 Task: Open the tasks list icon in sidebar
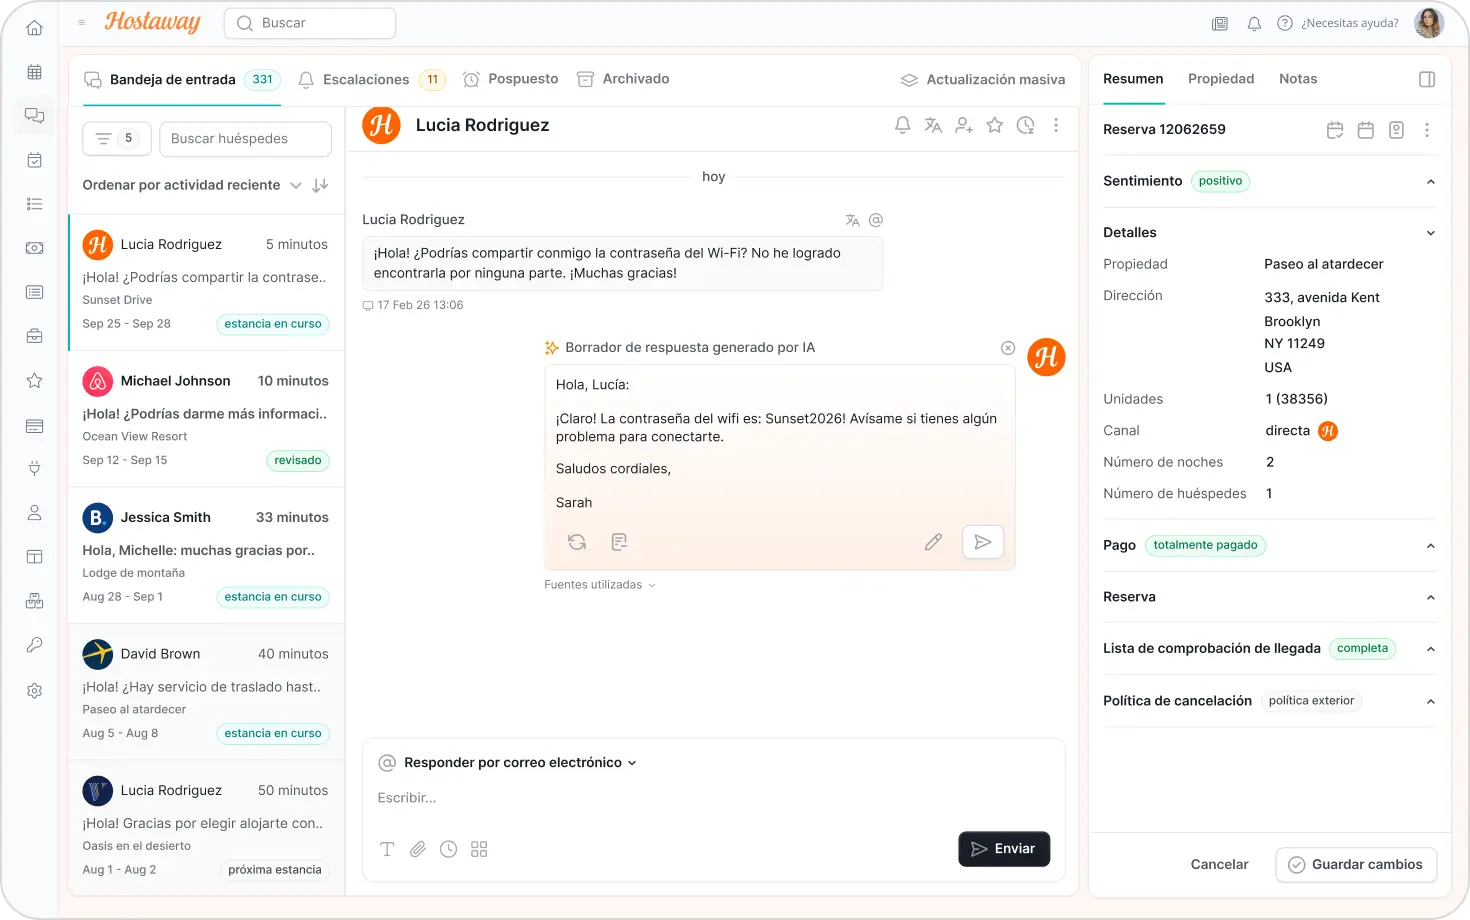(34, 204)
